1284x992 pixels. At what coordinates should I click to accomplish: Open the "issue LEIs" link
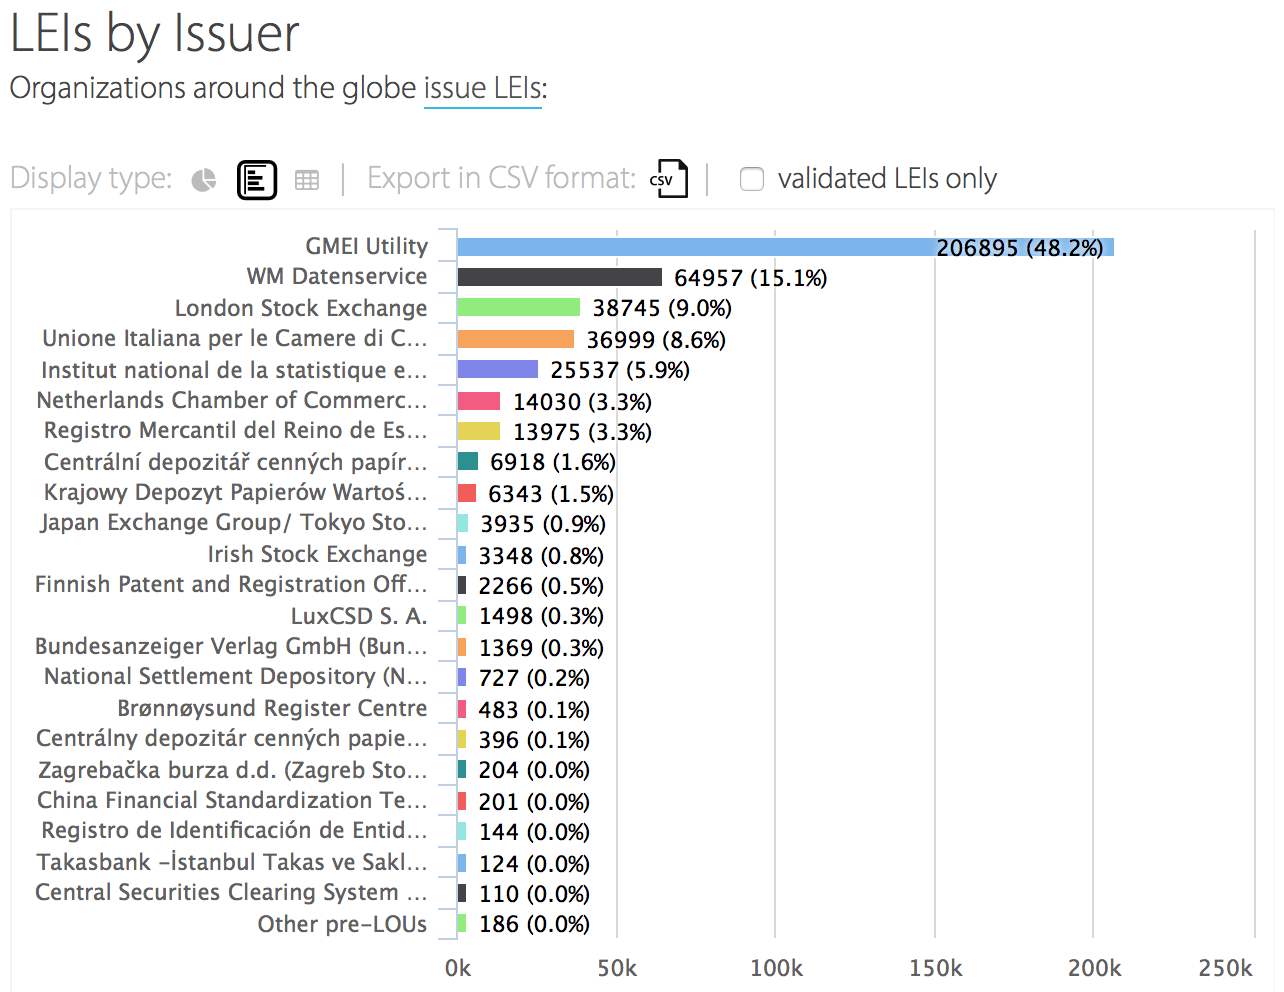tap(483, 88)
